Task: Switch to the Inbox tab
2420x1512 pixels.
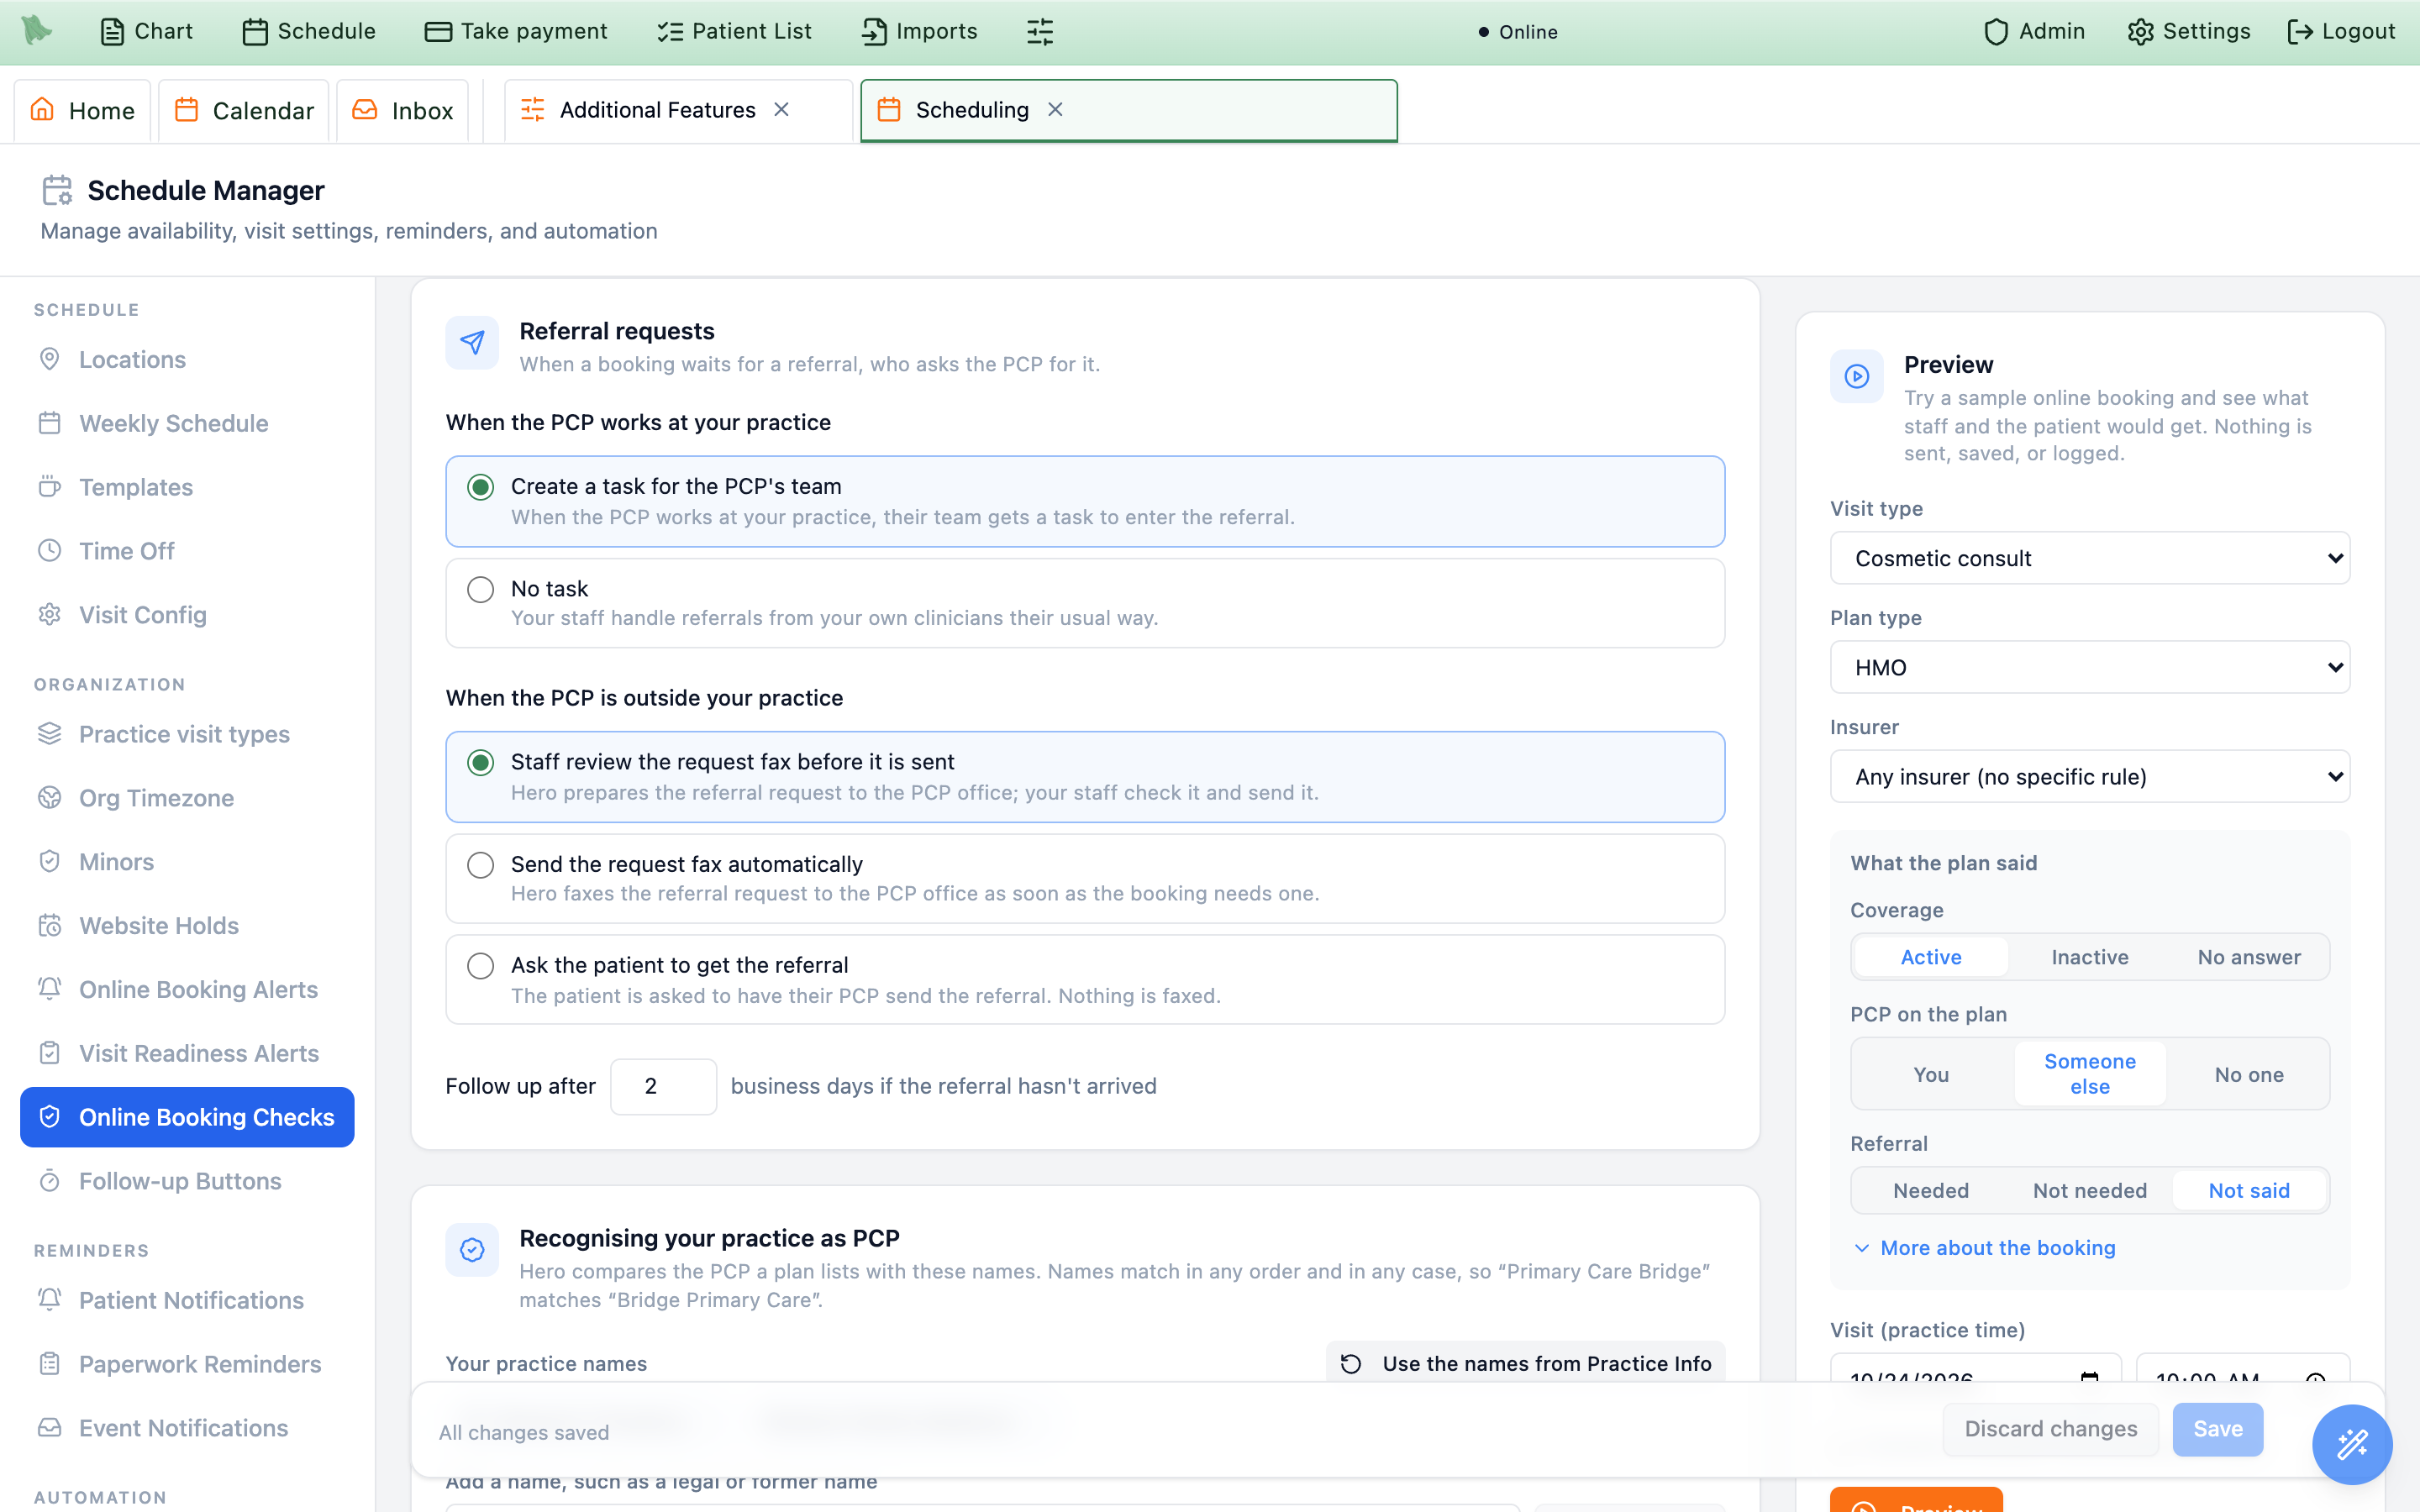Action: (403, 110)
